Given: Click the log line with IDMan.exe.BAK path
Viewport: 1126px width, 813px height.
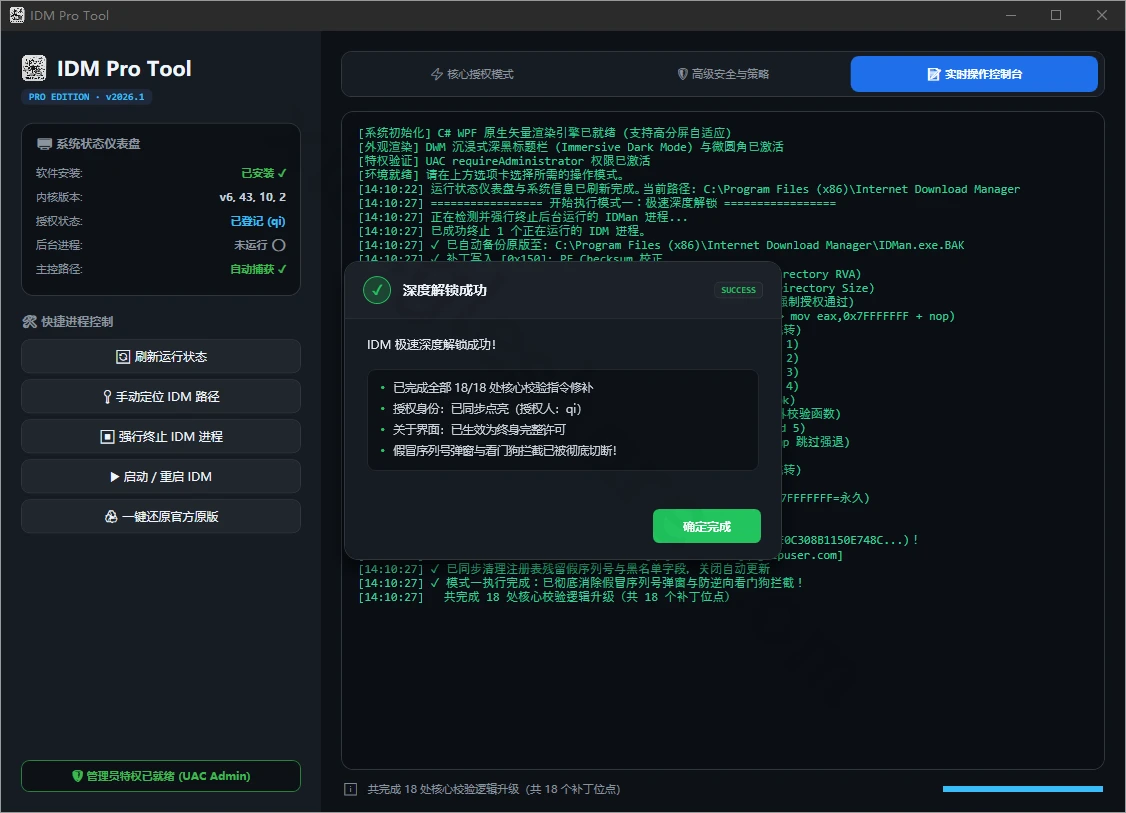Looking at the screenshot, I should tap(661, 245).
